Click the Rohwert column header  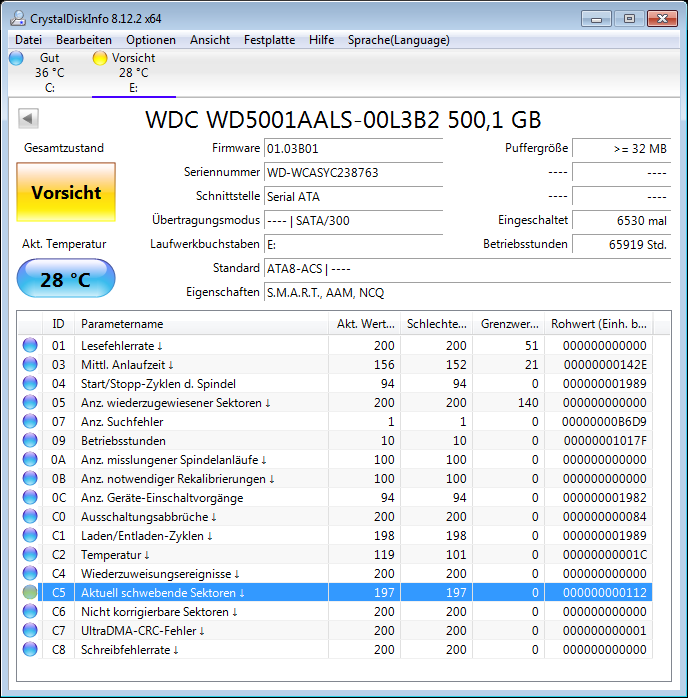(x=599, y=324)
